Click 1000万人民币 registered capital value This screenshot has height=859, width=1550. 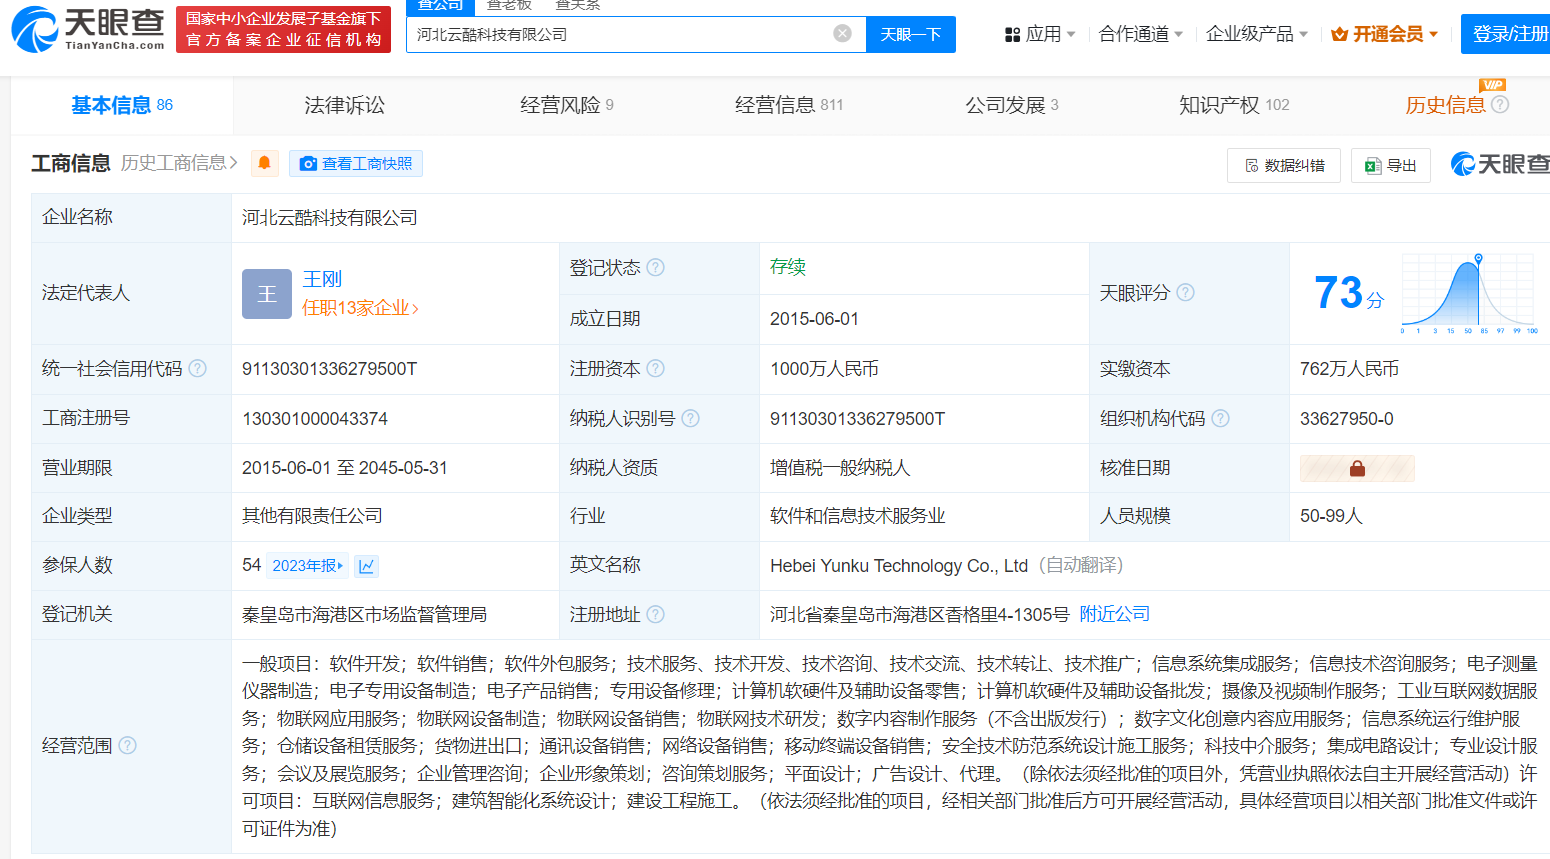pyautogui.click(x=824, y=369)
